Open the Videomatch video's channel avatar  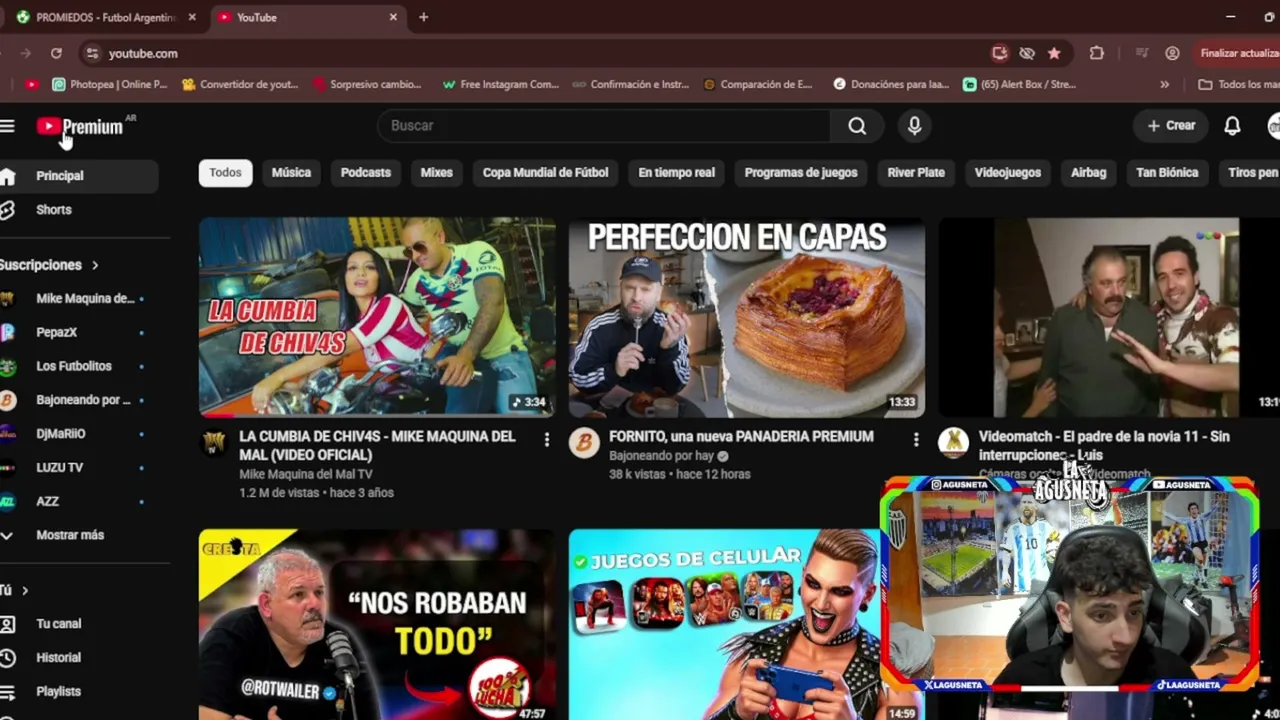coord(953,443)
